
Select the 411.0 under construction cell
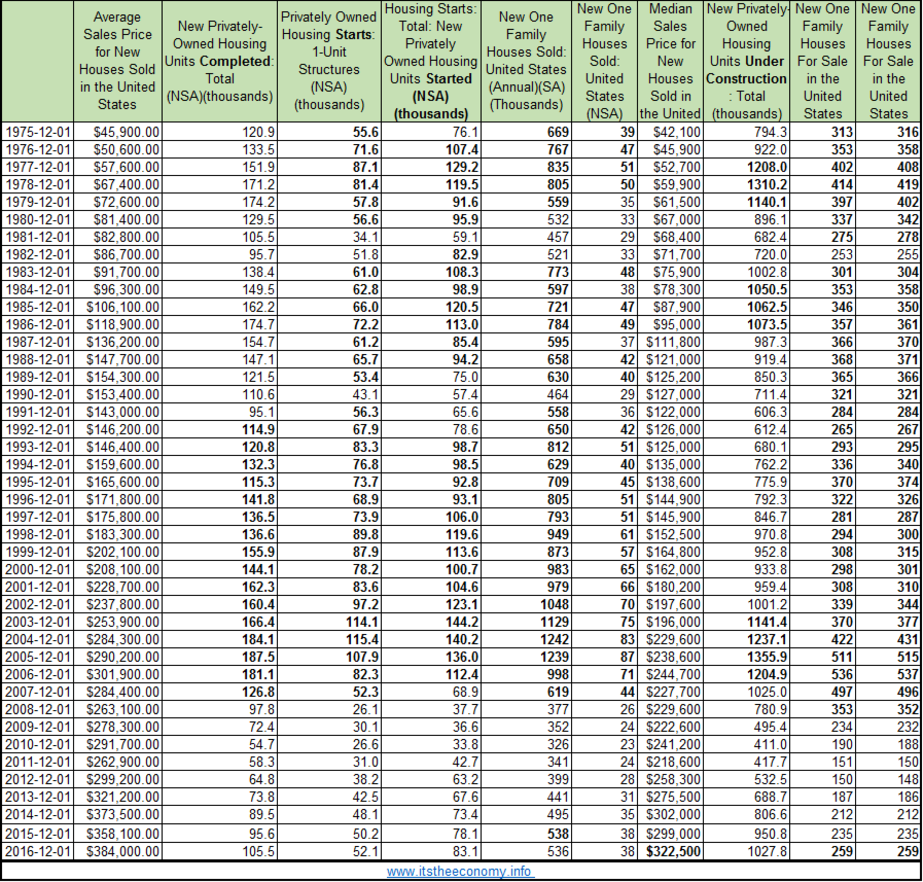(746, 744)
